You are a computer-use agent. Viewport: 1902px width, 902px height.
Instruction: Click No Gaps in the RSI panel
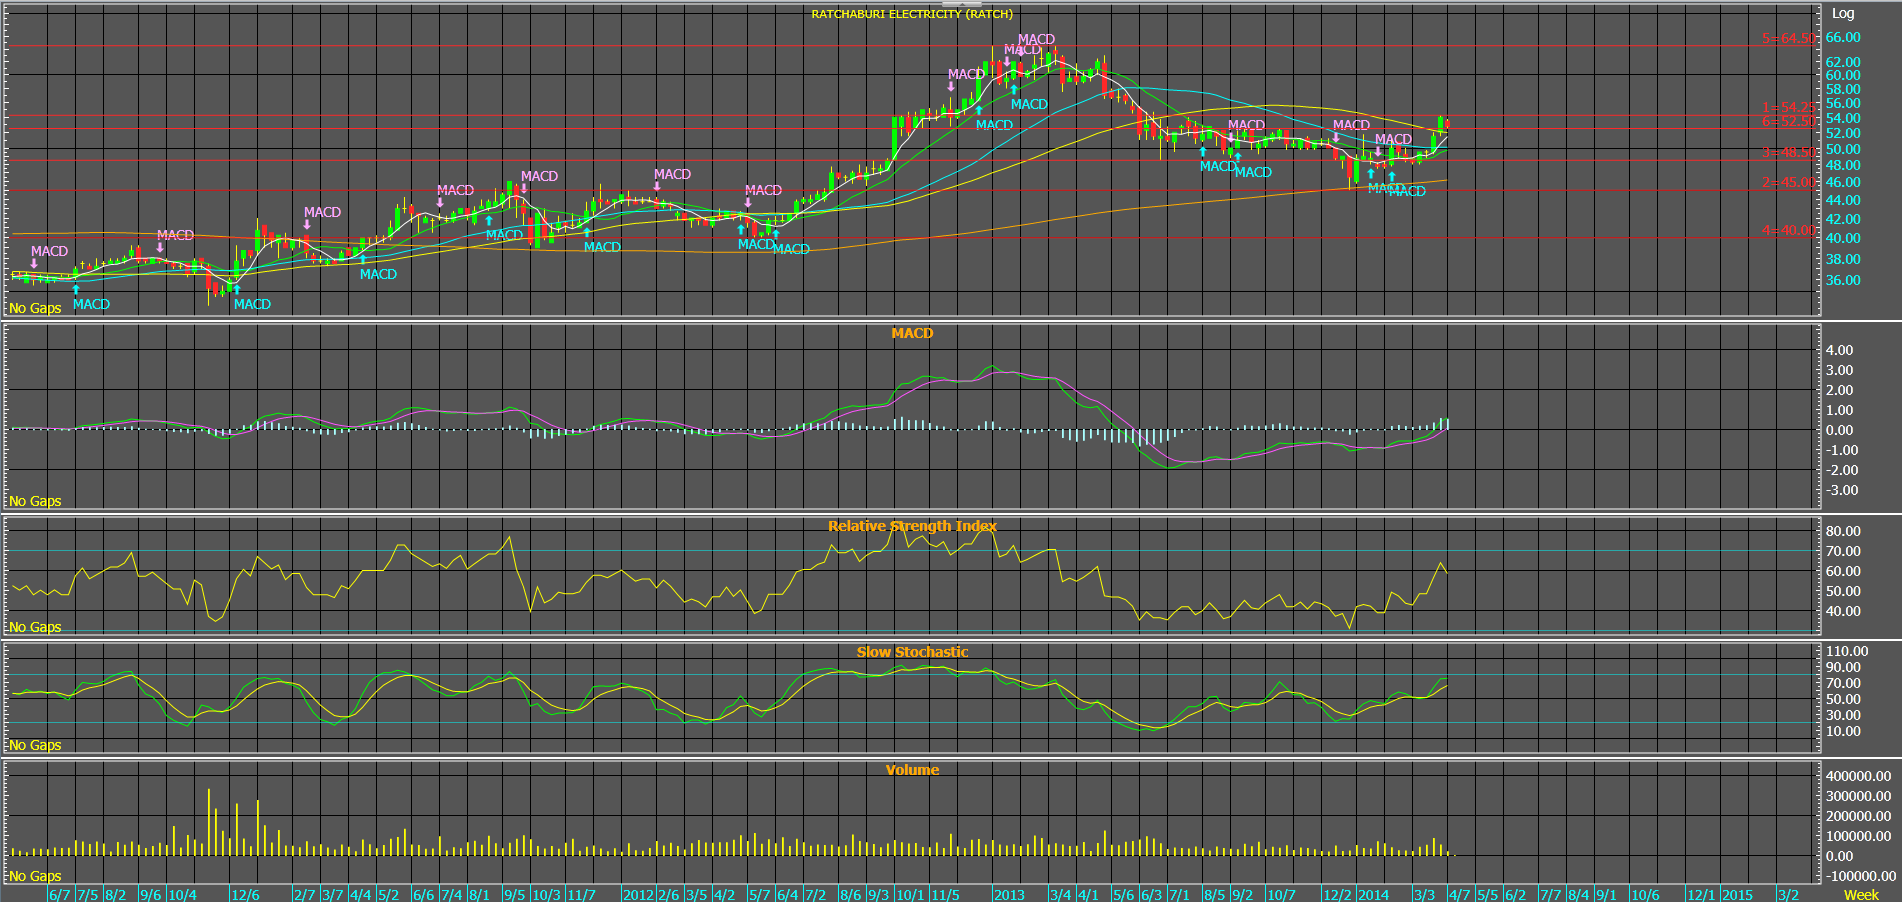click(x=35, y=627)
